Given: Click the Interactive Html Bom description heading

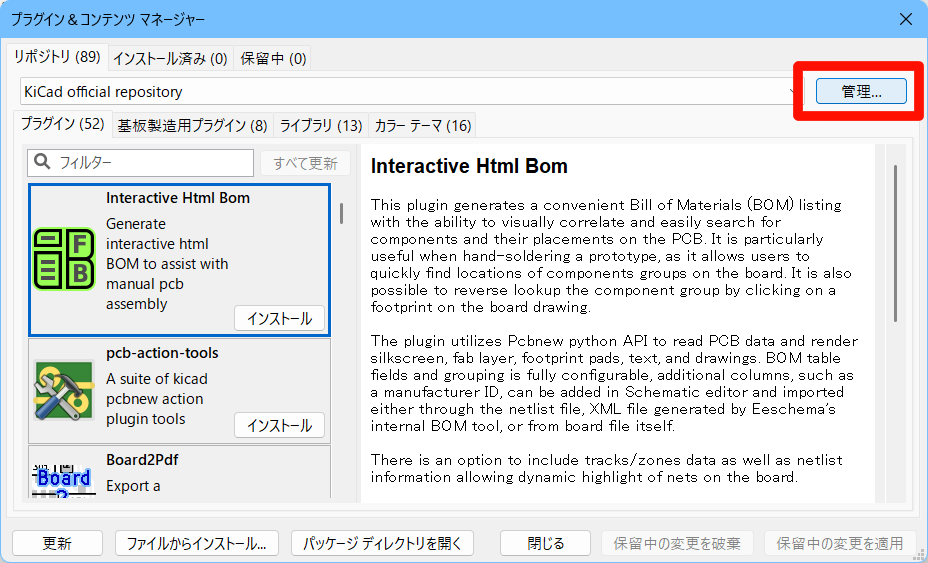Looking at the screenshot, I should pos(469,166).
